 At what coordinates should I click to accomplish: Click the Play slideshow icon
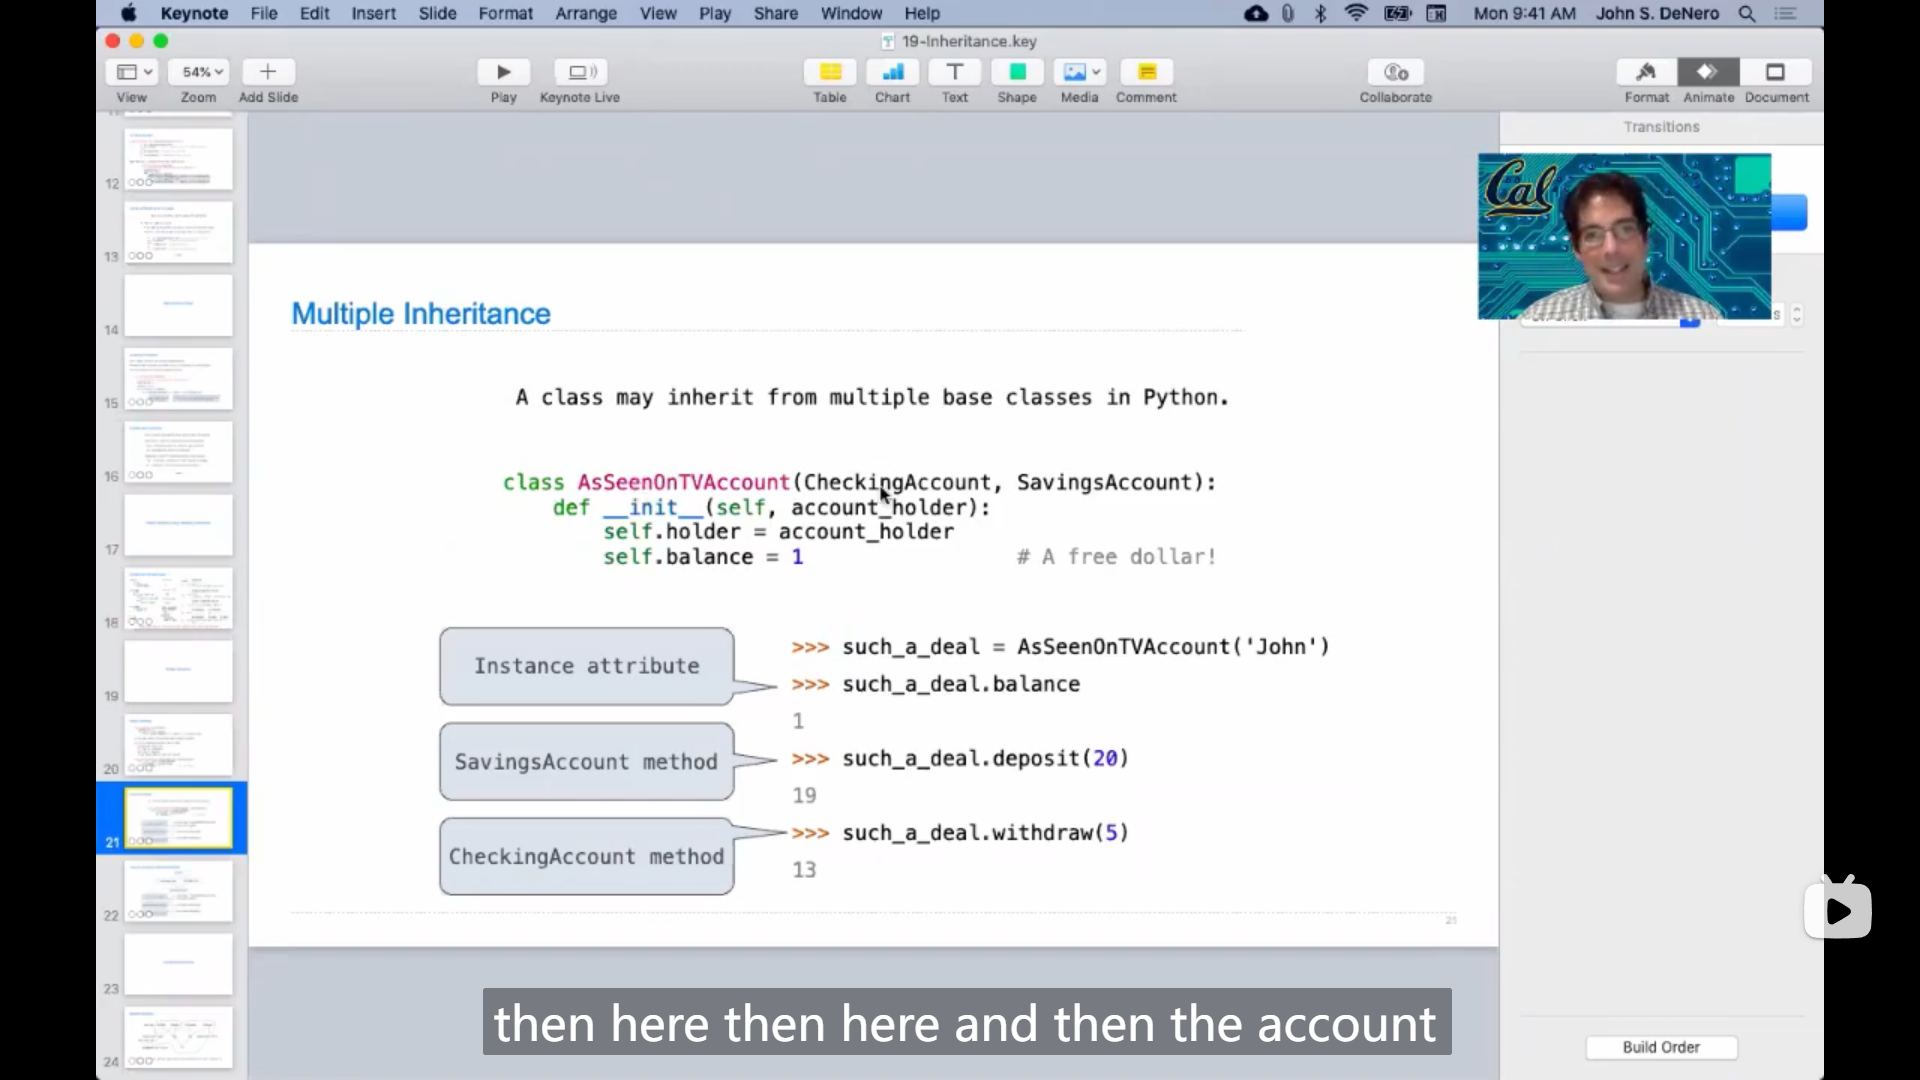pos(503,72)
